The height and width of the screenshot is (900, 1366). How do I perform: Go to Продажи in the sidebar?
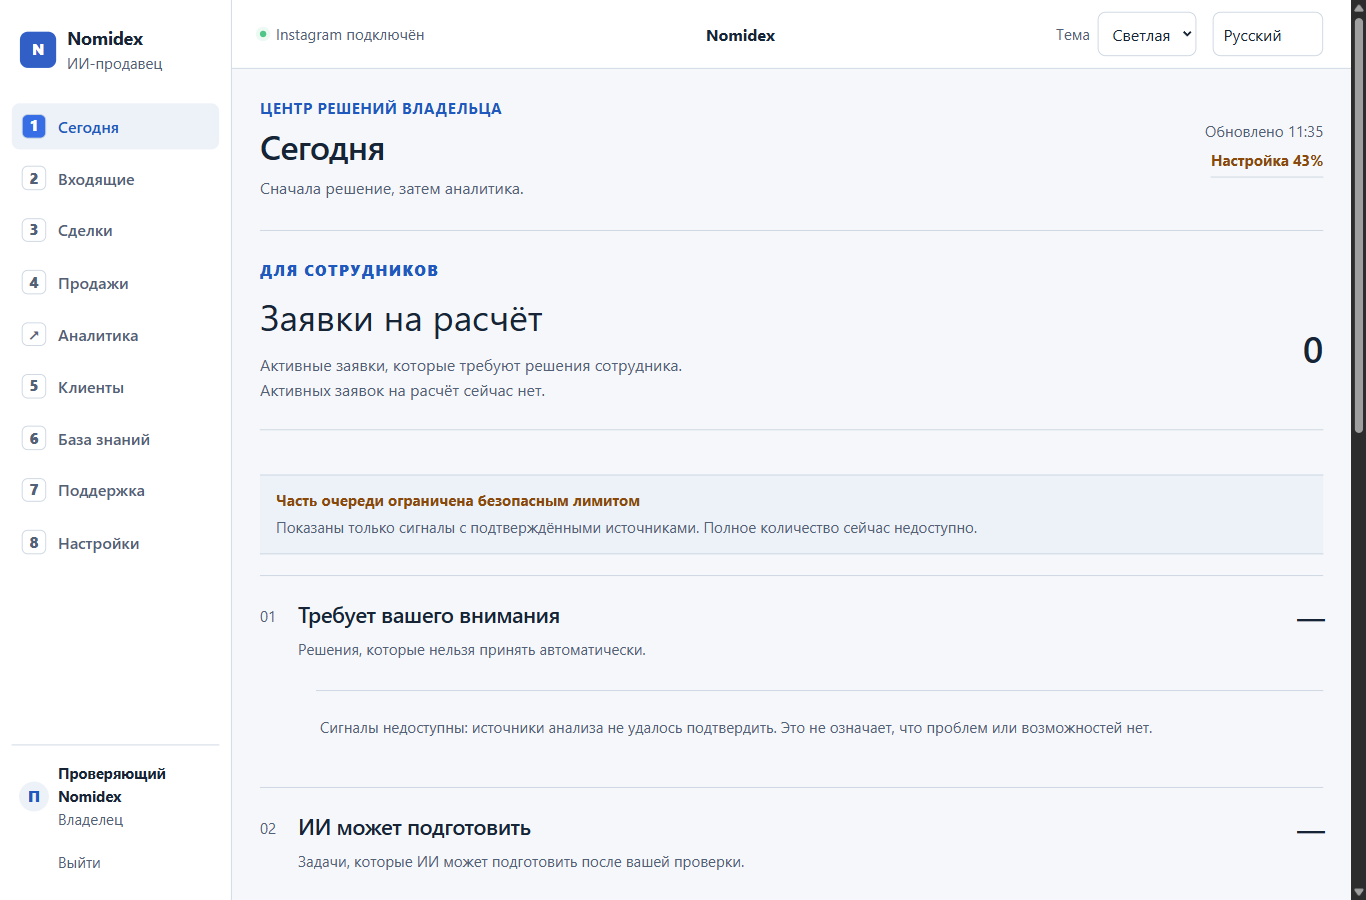(x=115, y=283)
